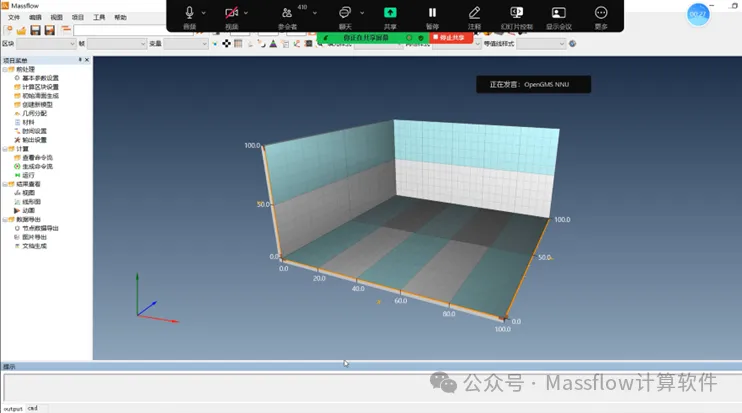Select 计算区块设置 in project tree
This screenshot has width=742, height=413.
tap(41, 87)
